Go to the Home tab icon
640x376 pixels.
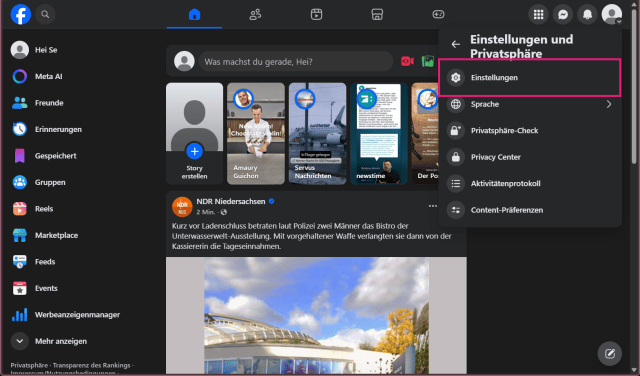click(x=194, y=15)
